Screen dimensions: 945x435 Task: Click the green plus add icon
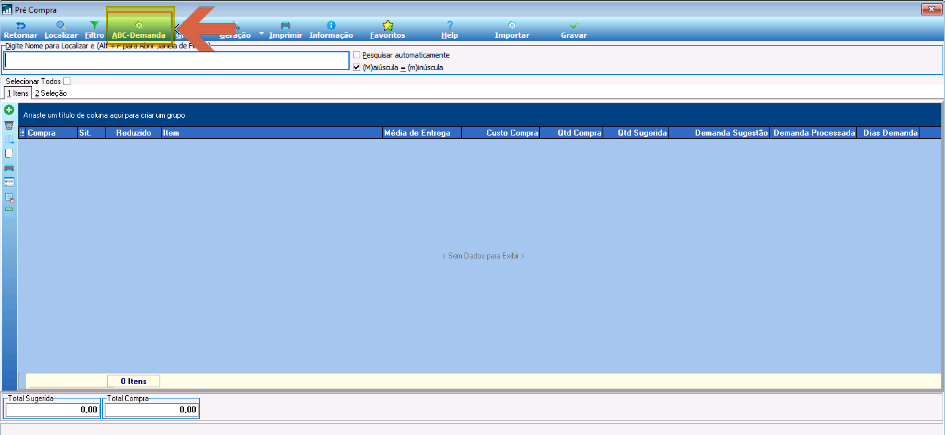point(9,110)
